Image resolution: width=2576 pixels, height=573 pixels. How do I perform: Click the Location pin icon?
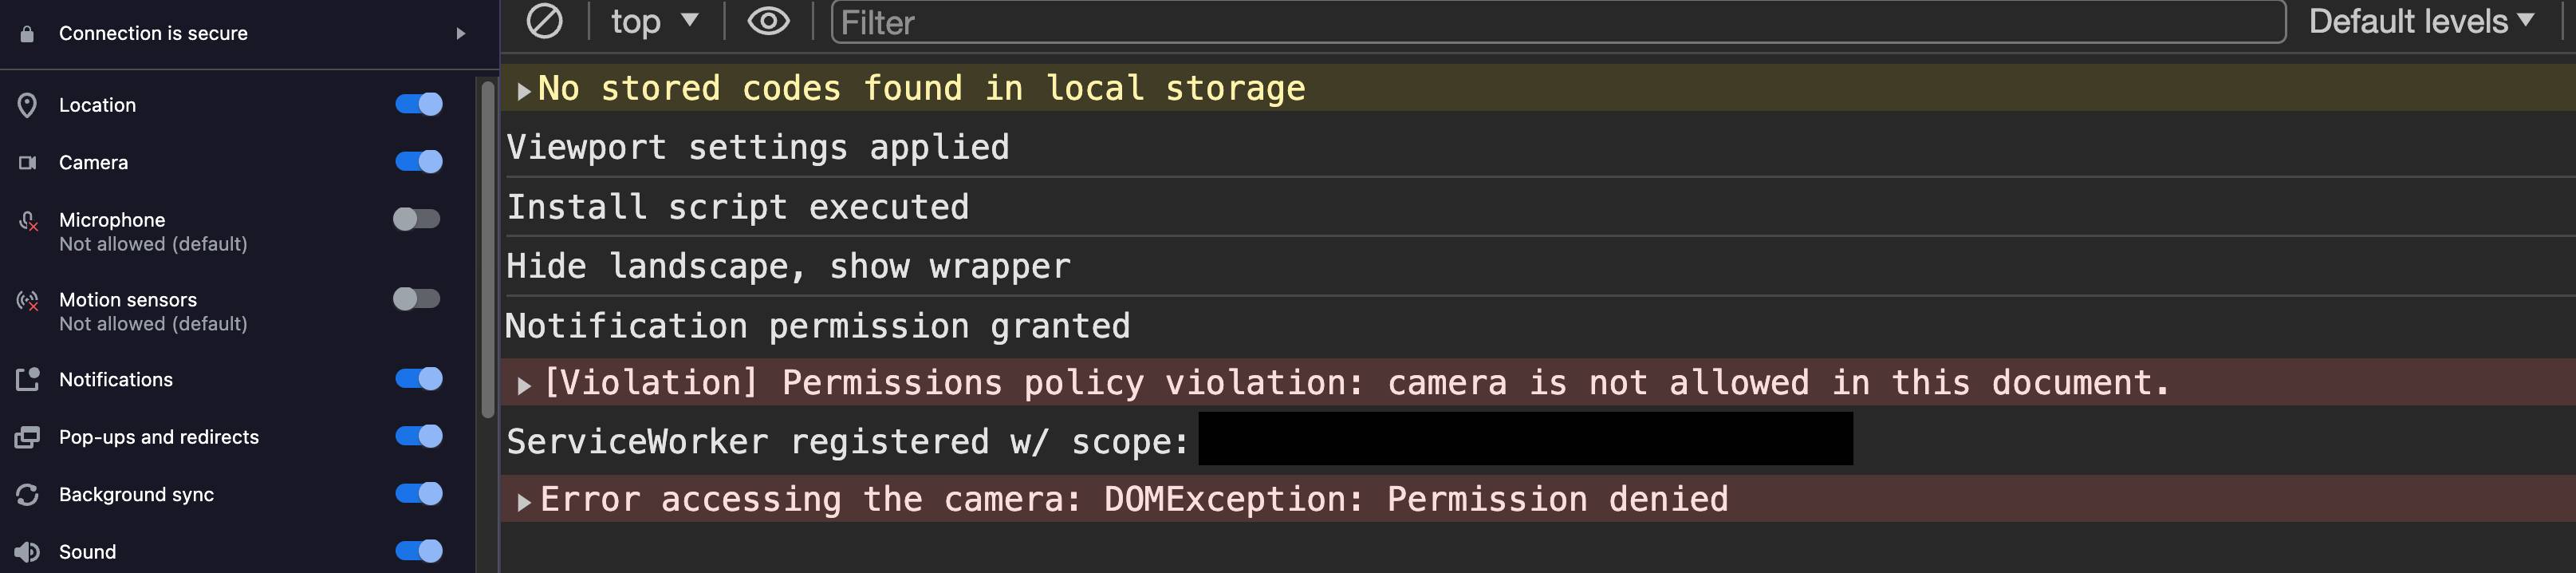click(x=28, y=104)
